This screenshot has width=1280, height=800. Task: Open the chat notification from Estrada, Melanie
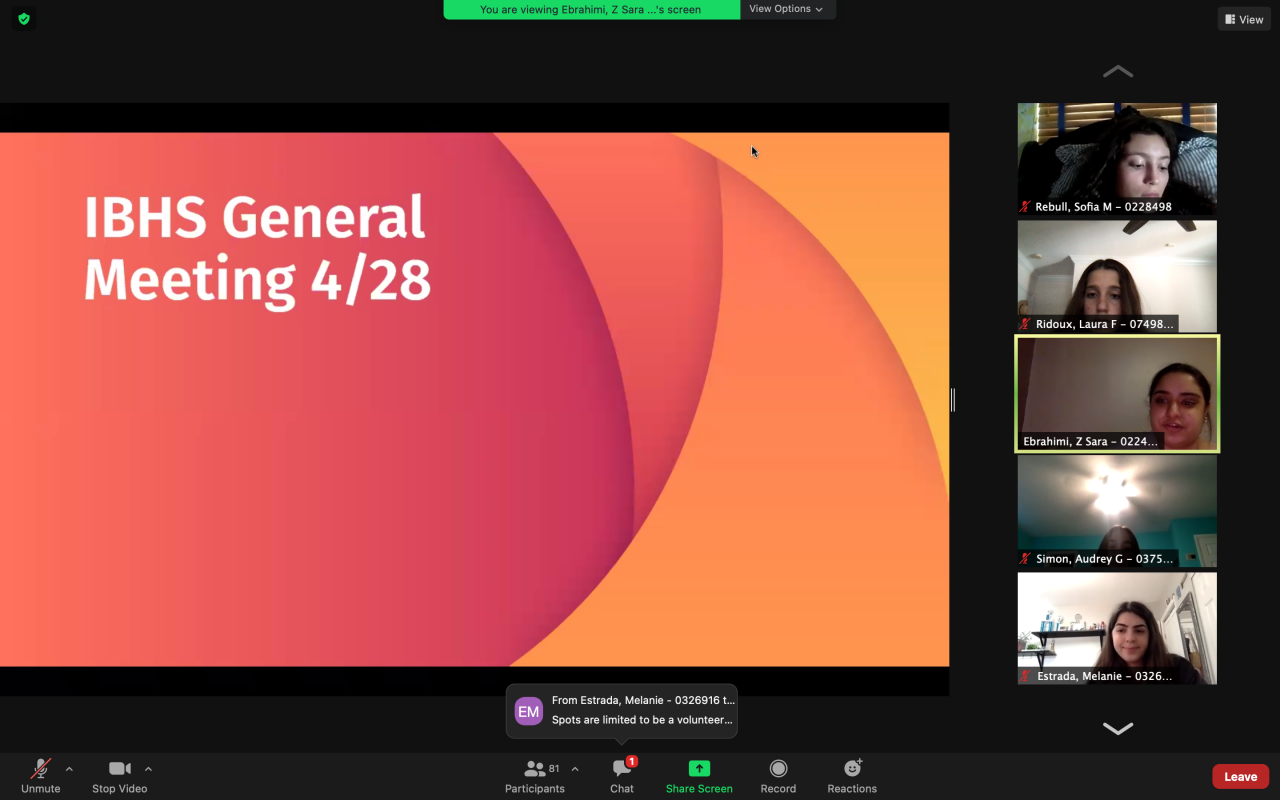622,711
